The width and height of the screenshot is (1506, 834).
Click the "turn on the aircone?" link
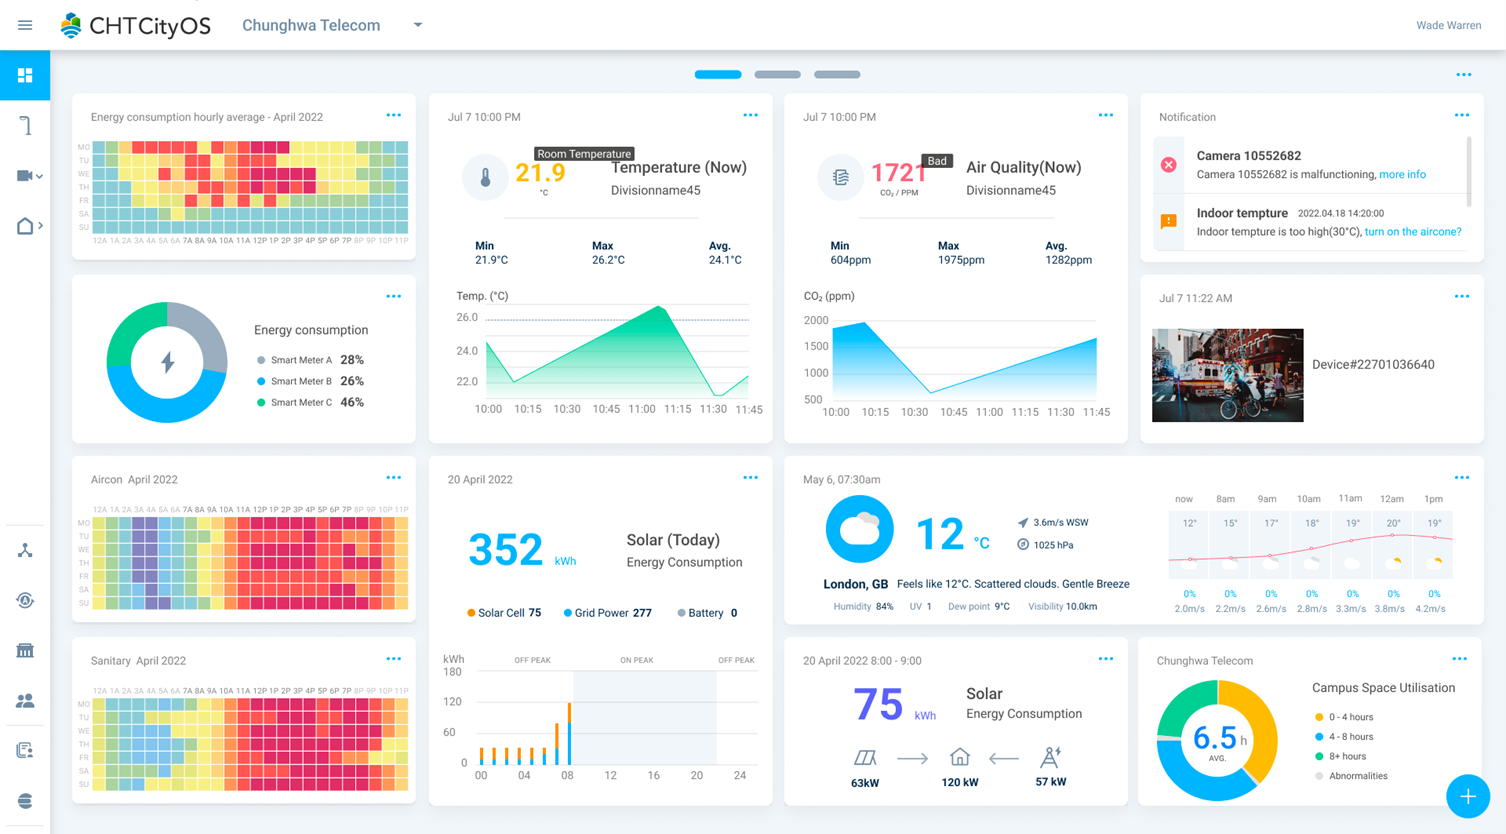click(1412, 232)
